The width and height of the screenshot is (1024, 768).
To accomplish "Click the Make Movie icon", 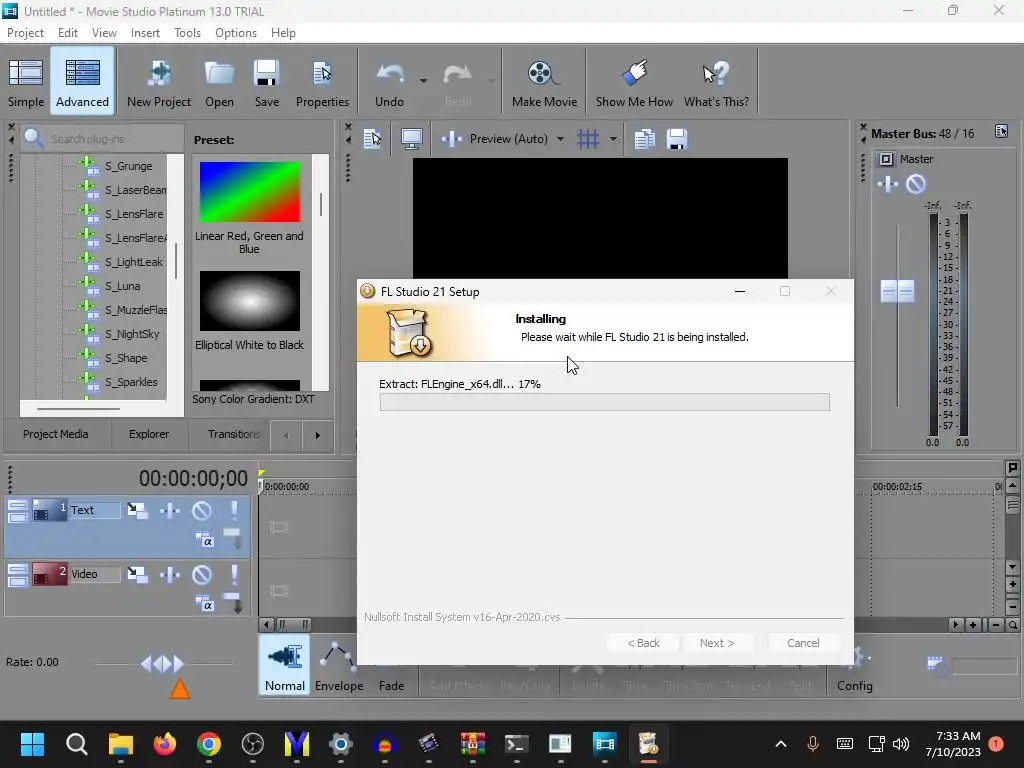I will click(544, 82).
